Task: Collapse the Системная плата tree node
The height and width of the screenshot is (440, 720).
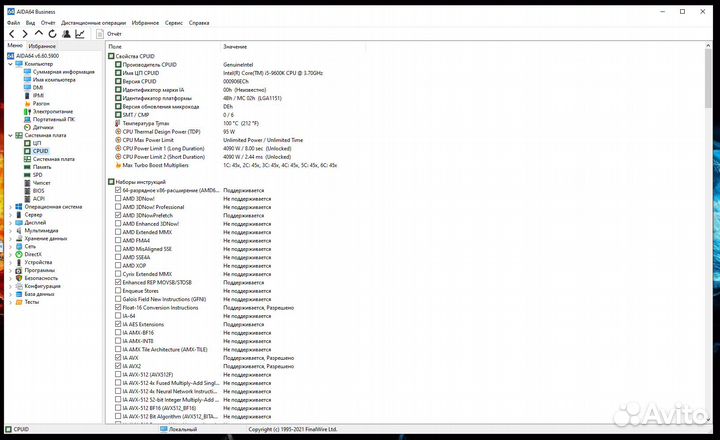Action: pos(11,135)
